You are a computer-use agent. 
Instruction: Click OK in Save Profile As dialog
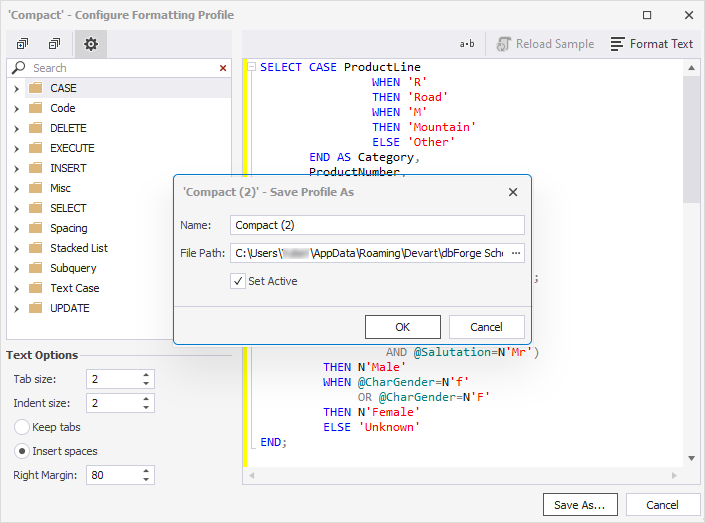pos(402,327)
